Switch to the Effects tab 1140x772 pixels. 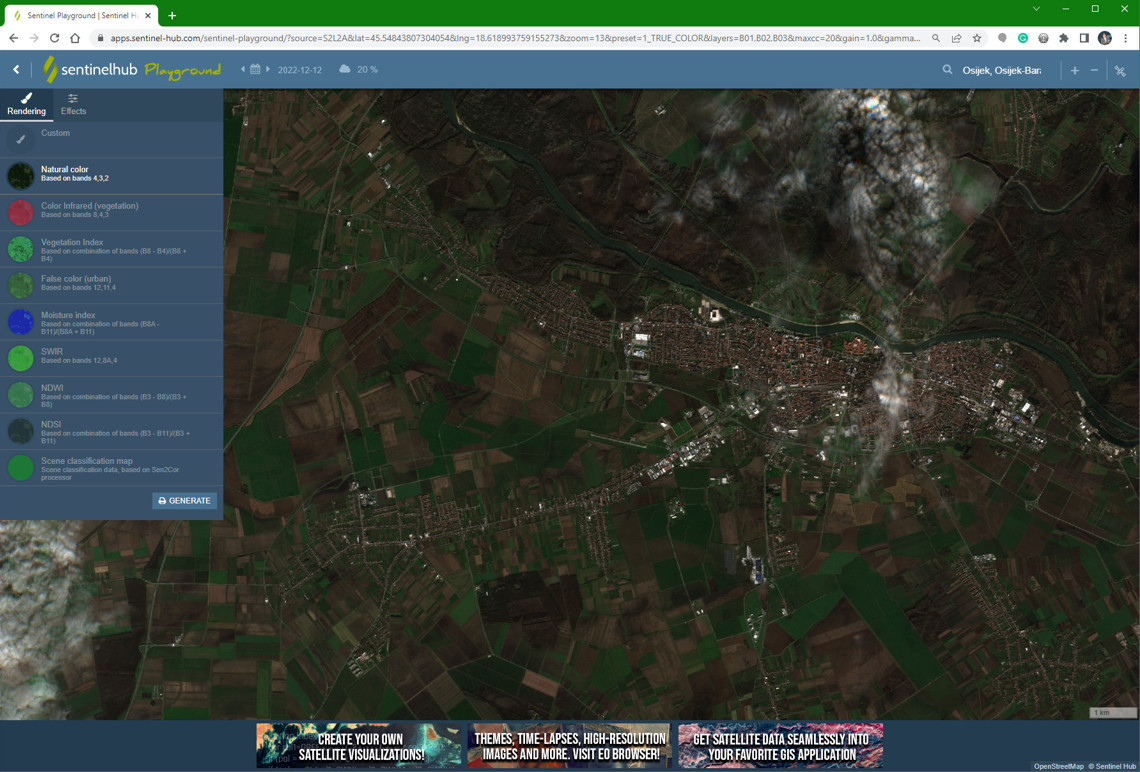point(73,105)
